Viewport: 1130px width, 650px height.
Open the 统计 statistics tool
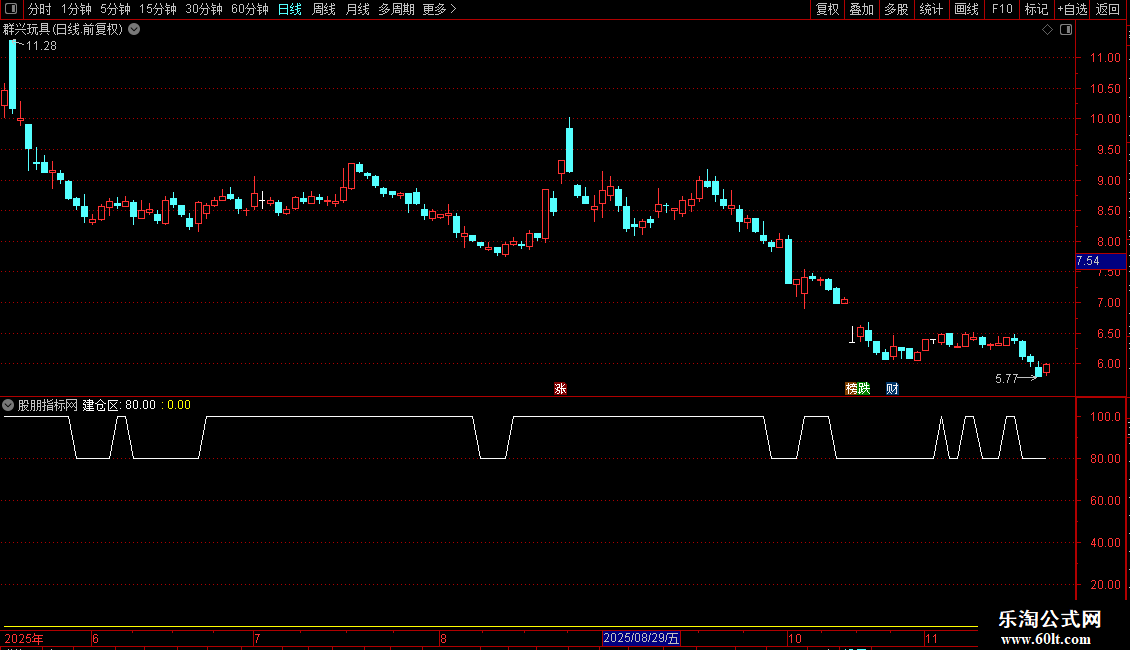[931, 9]
